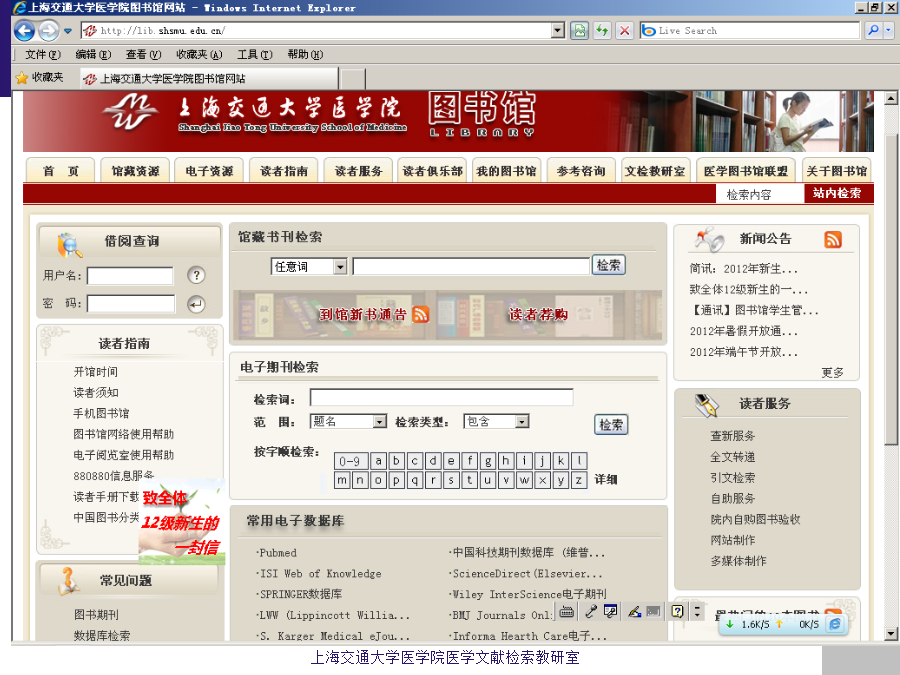
Task: Open the recent pages arrow beside Forward
Action: pyautogui.click(x=68, y=31)
